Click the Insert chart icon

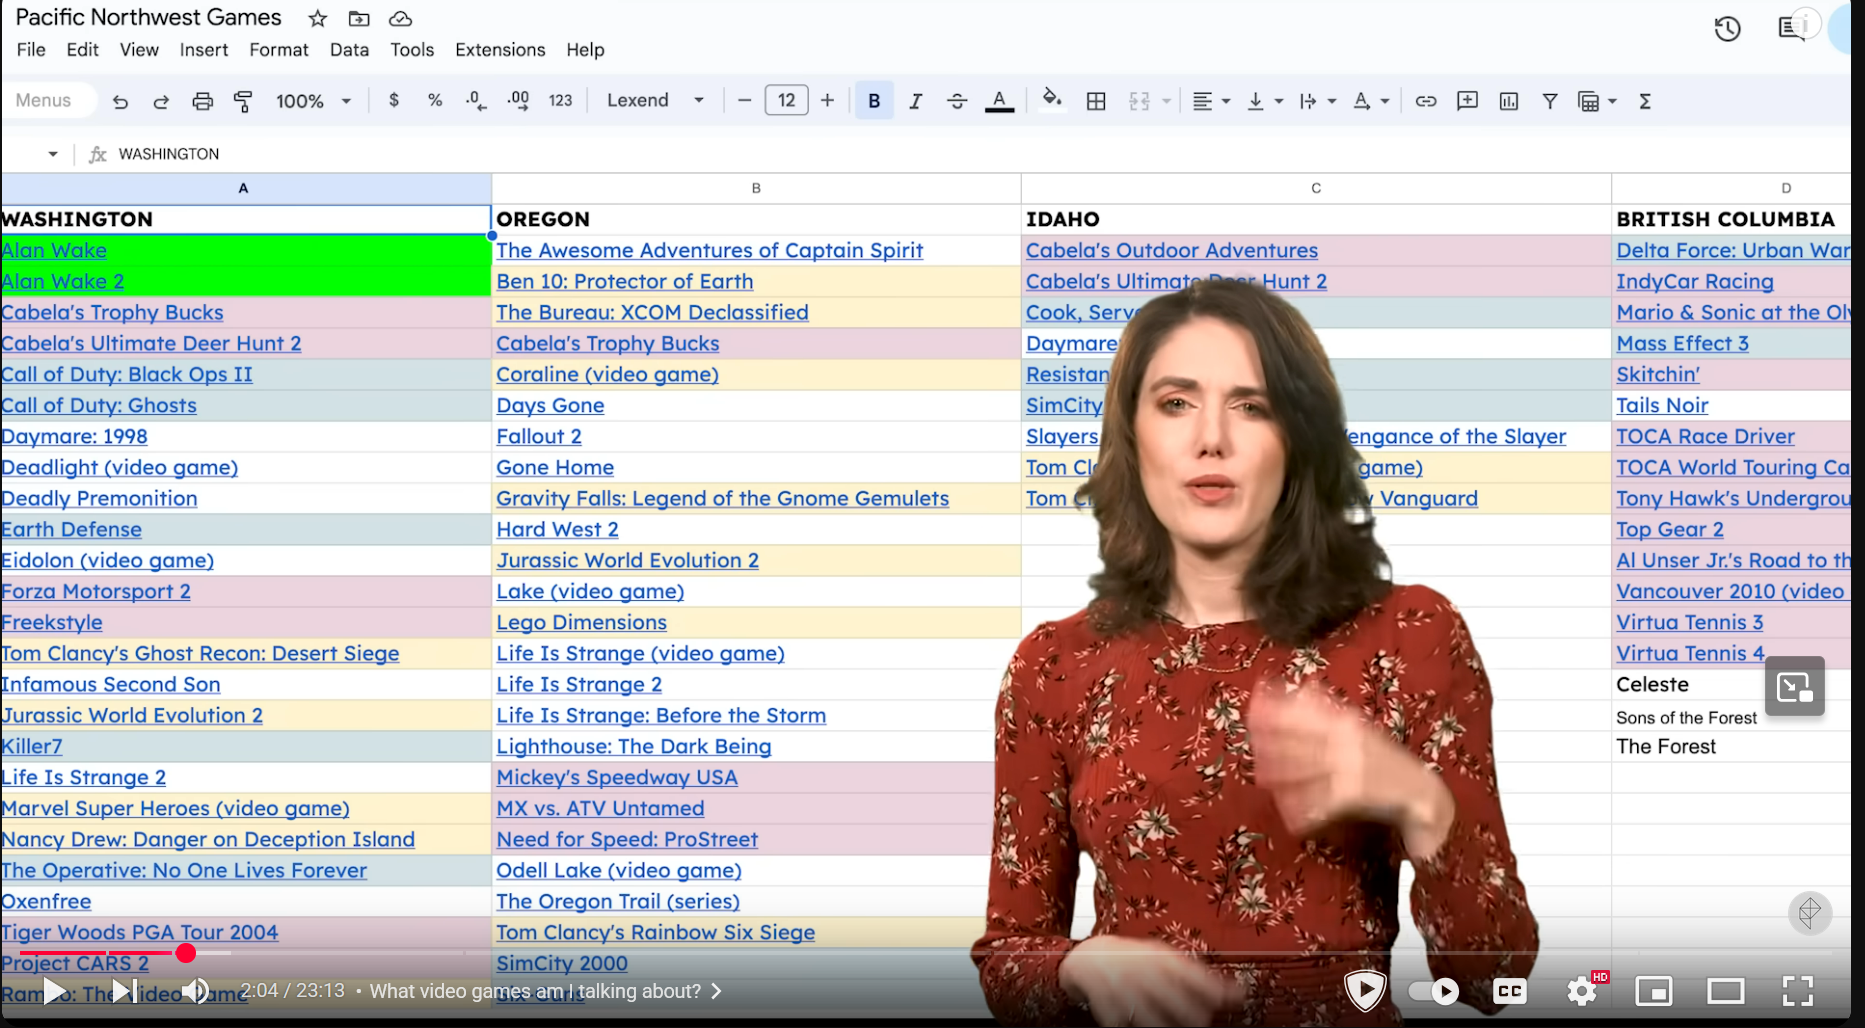[x=1509, y=101]
